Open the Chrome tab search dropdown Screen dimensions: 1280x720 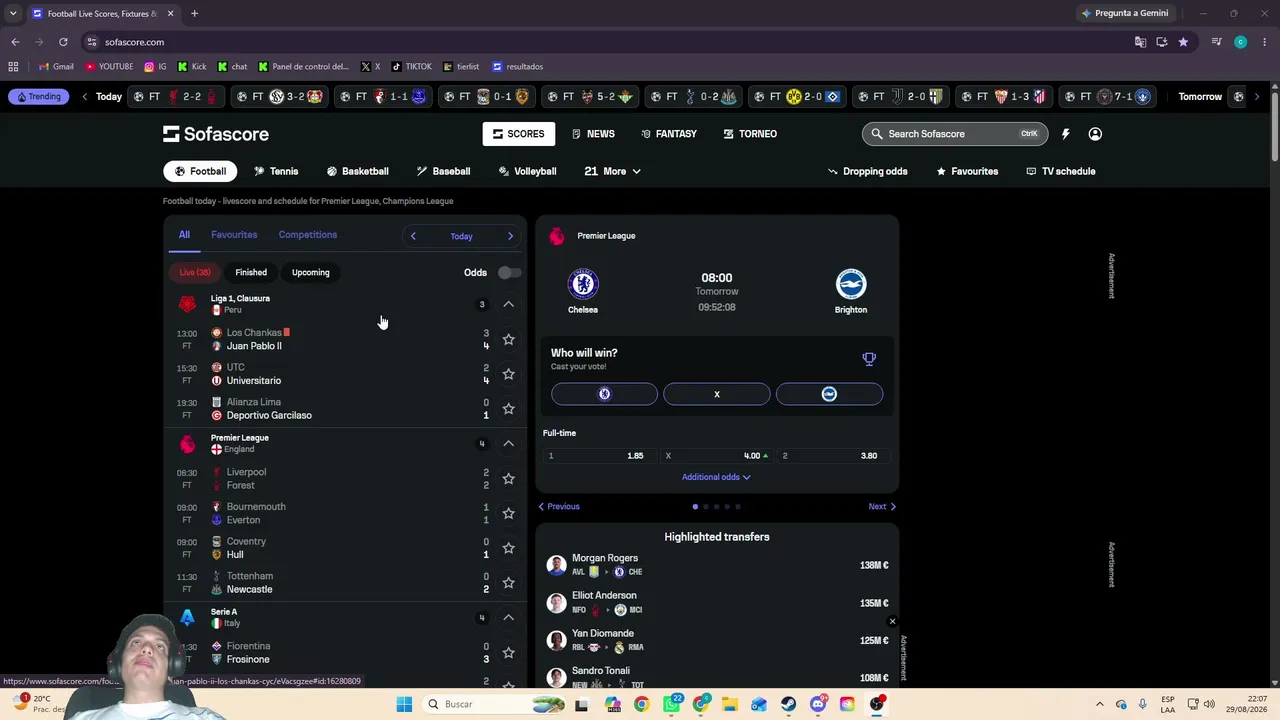[x=13, y=13]
